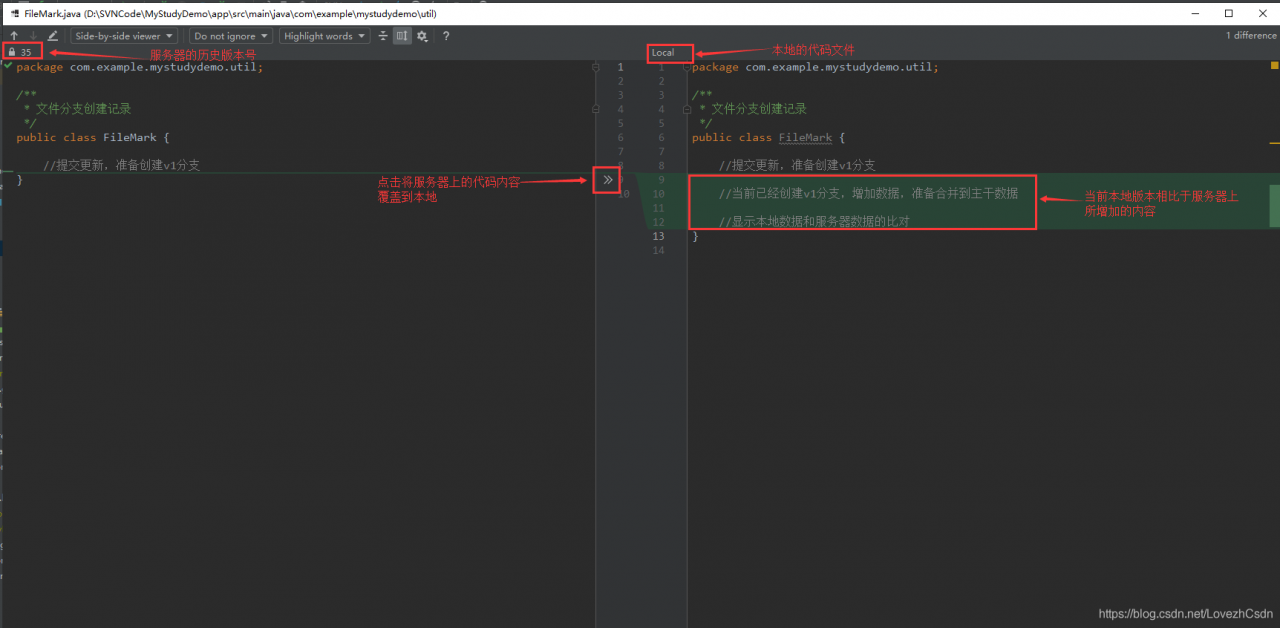
Task: Click line number 14 in Local gutter
Action: (x=658, y=250)
